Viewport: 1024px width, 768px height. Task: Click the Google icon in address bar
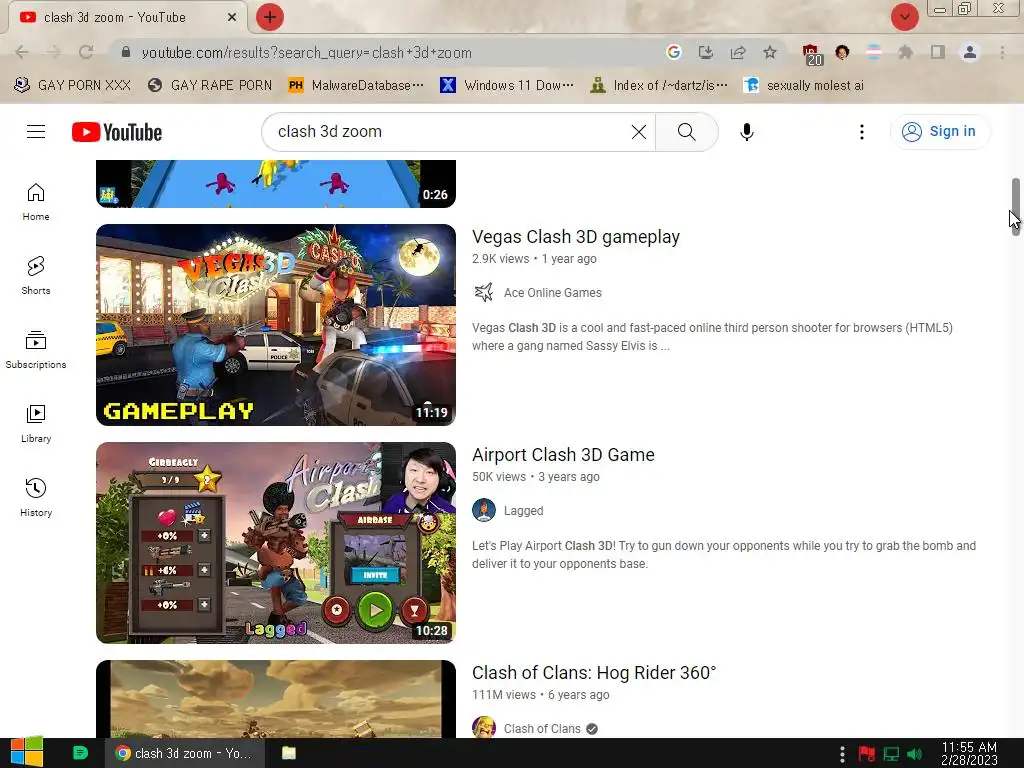[674, 52]
